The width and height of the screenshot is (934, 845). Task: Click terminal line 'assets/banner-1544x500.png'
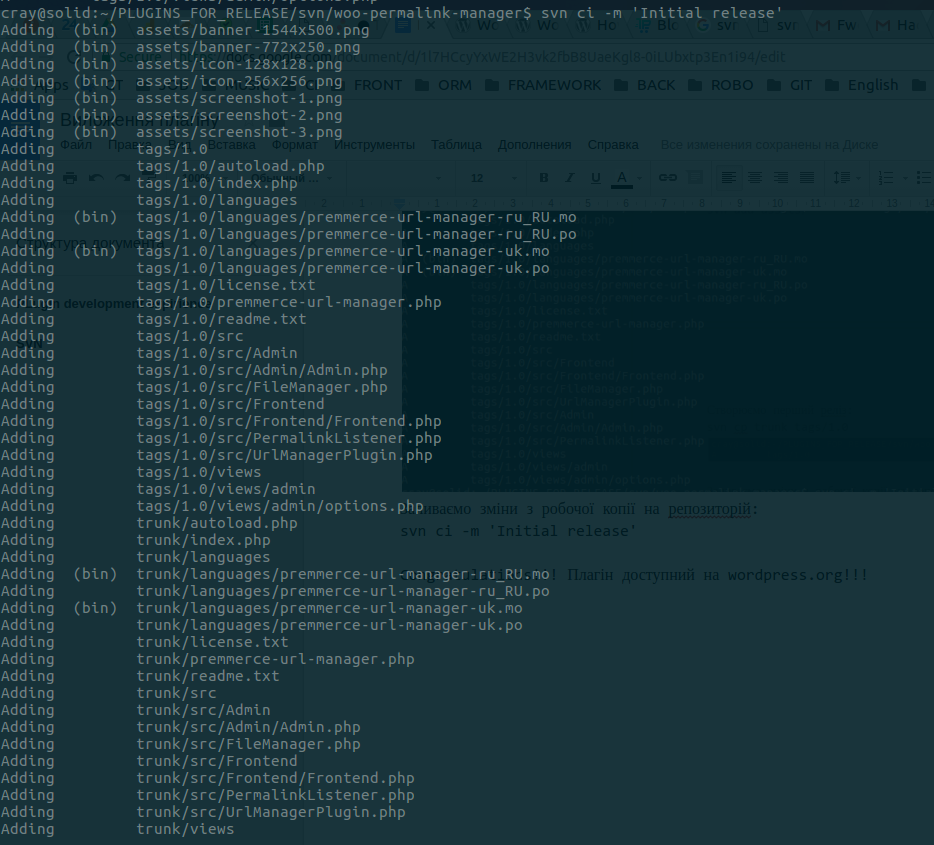[253, 30]
